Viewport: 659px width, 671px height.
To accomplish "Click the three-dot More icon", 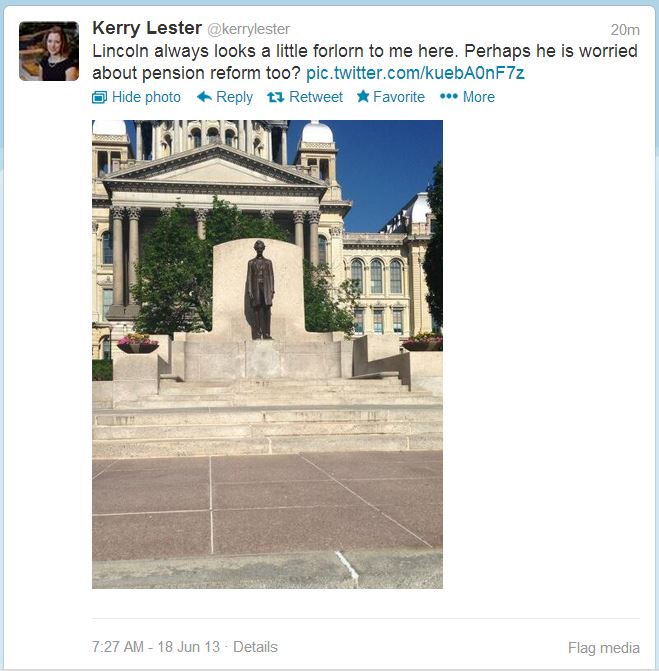I will (x=448, y=96).
